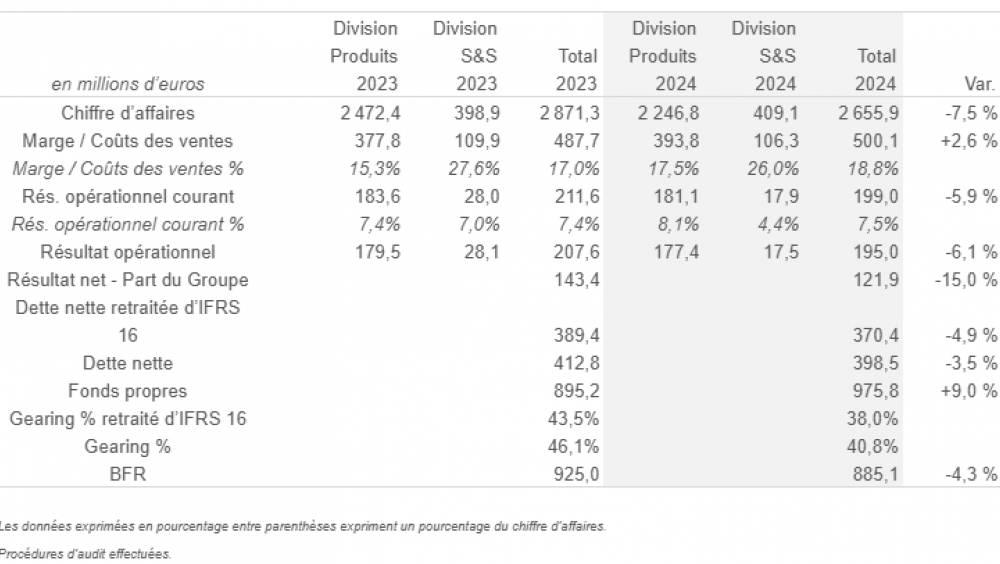Screen dimensions: 1000x564
Task: Select the "Fonds propres" row label
Action: (x=128, y=391)
